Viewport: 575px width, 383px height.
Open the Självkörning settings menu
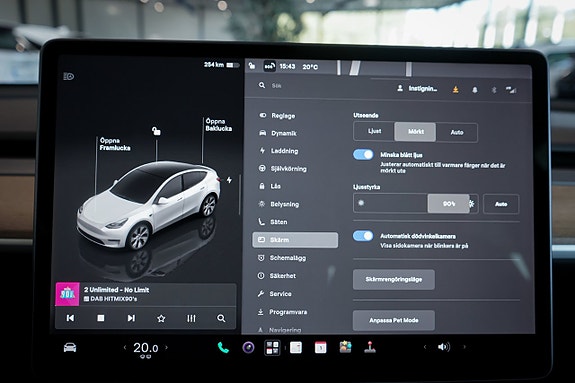[282, 169]
